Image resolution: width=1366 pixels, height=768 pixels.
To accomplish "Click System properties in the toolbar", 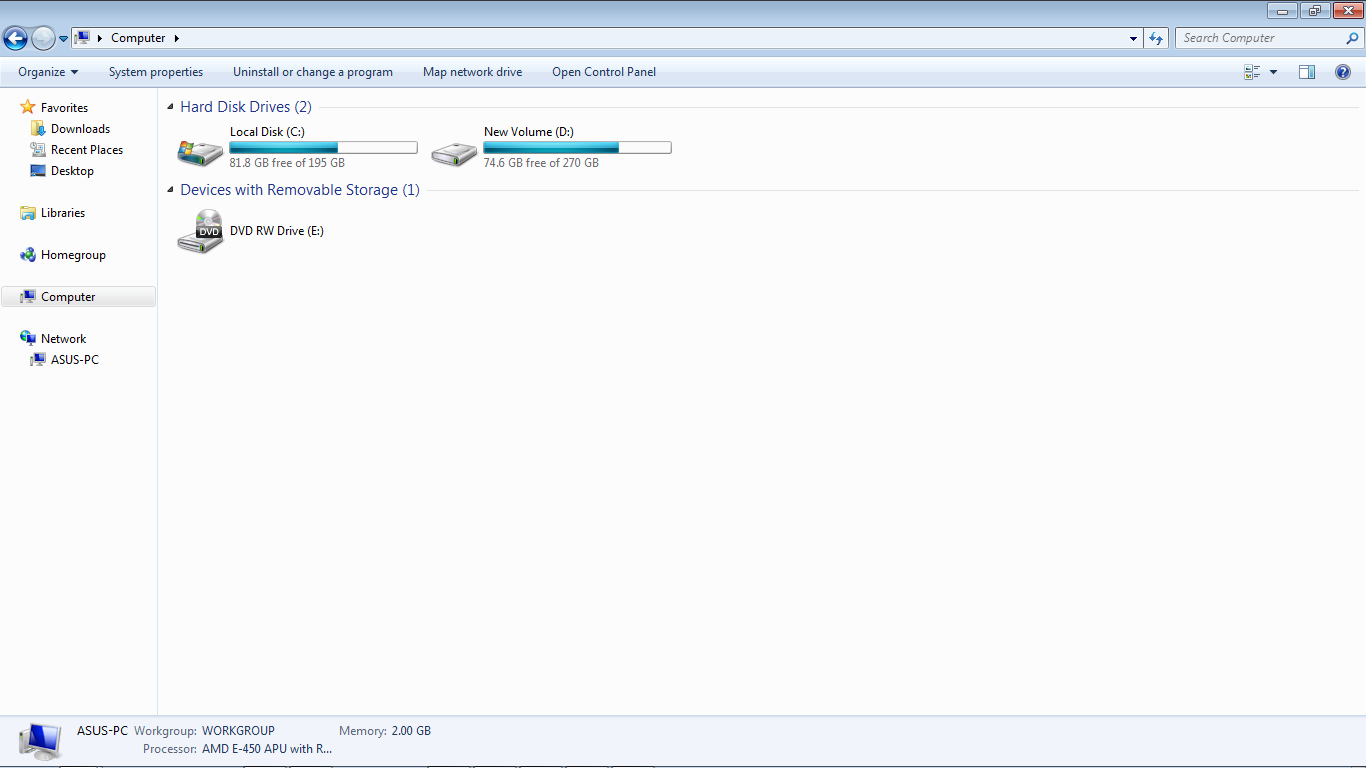I will tap(156, 71).
